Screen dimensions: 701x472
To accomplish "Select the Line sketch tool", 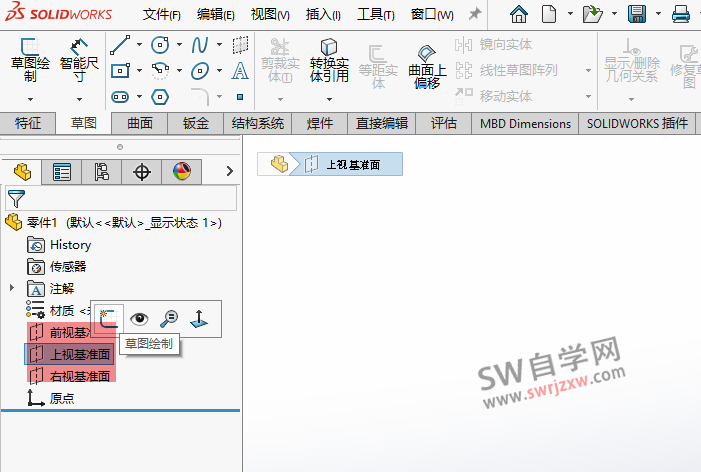I will pyautogui.click(x=120, y=45).
